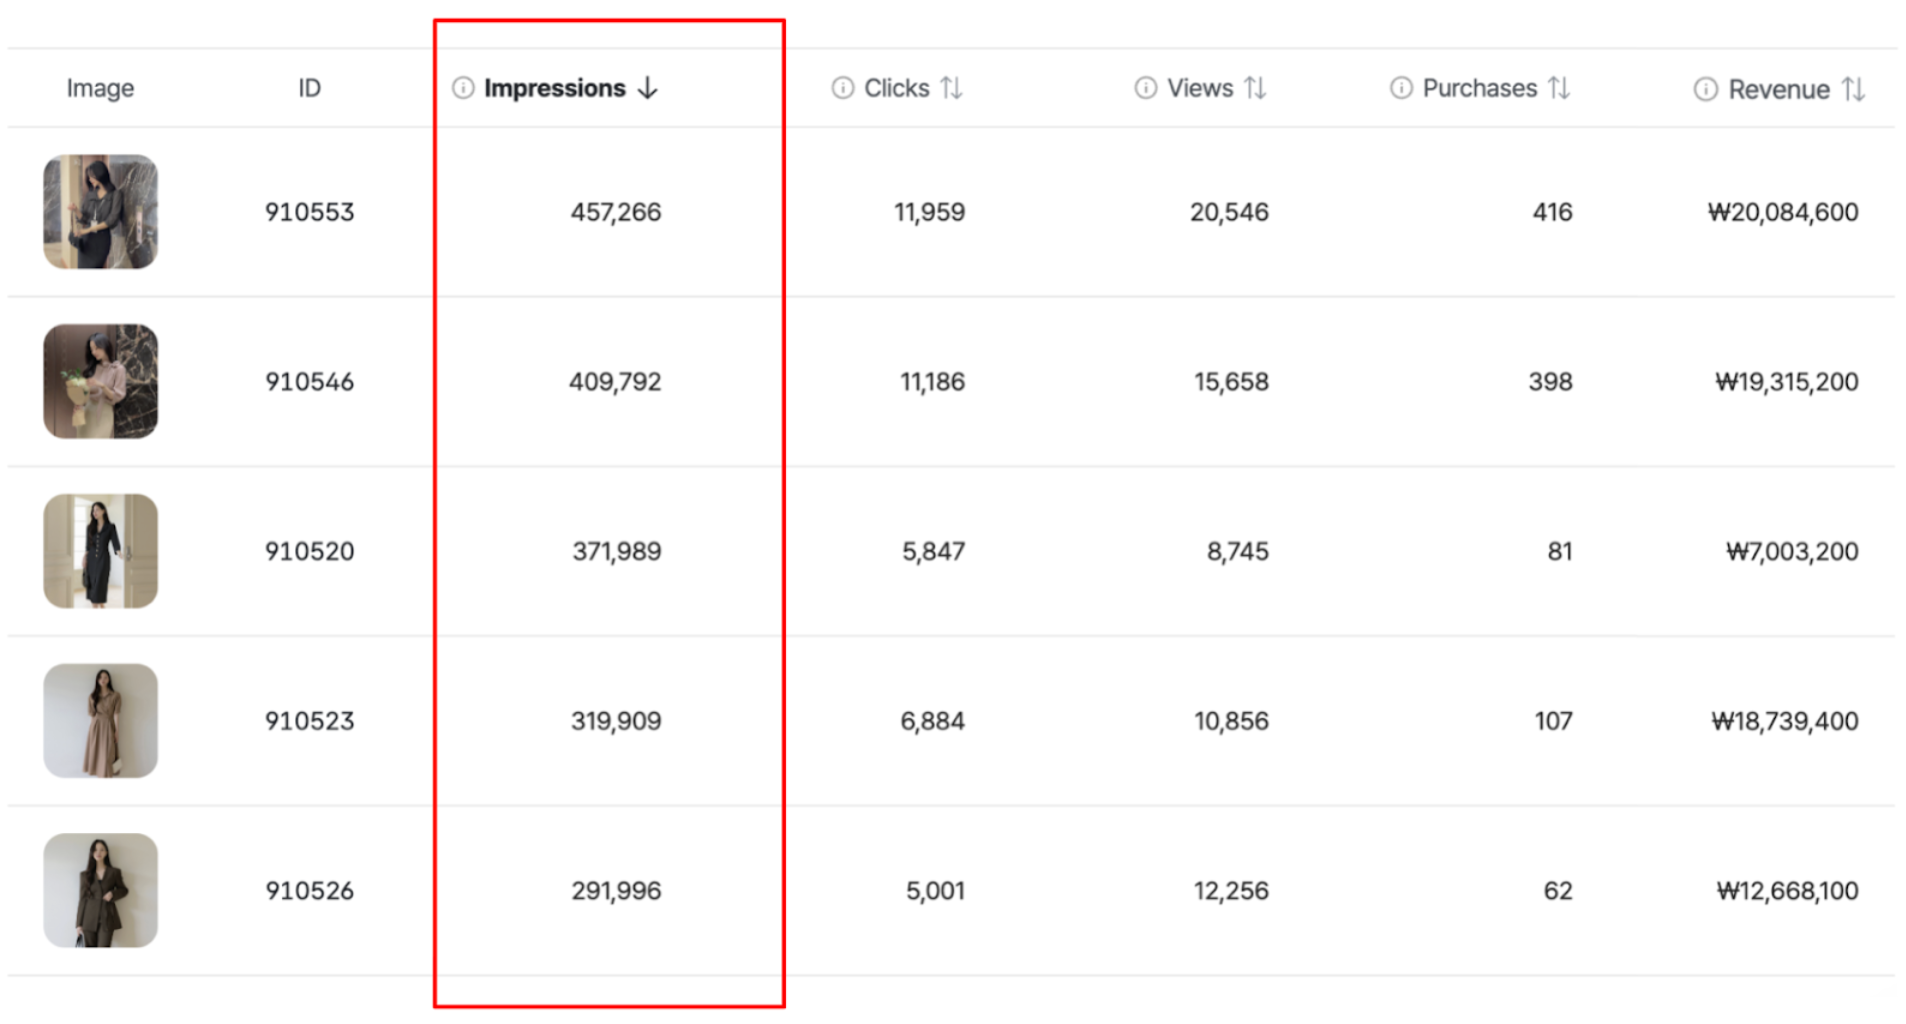Click the ID column header

click(x=309, y=88)
